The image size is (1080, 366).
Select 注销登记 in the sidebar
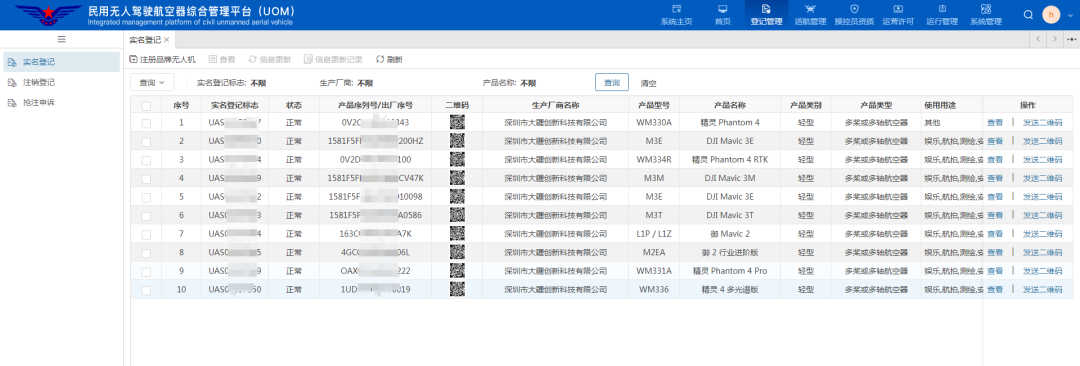(61, 82)
